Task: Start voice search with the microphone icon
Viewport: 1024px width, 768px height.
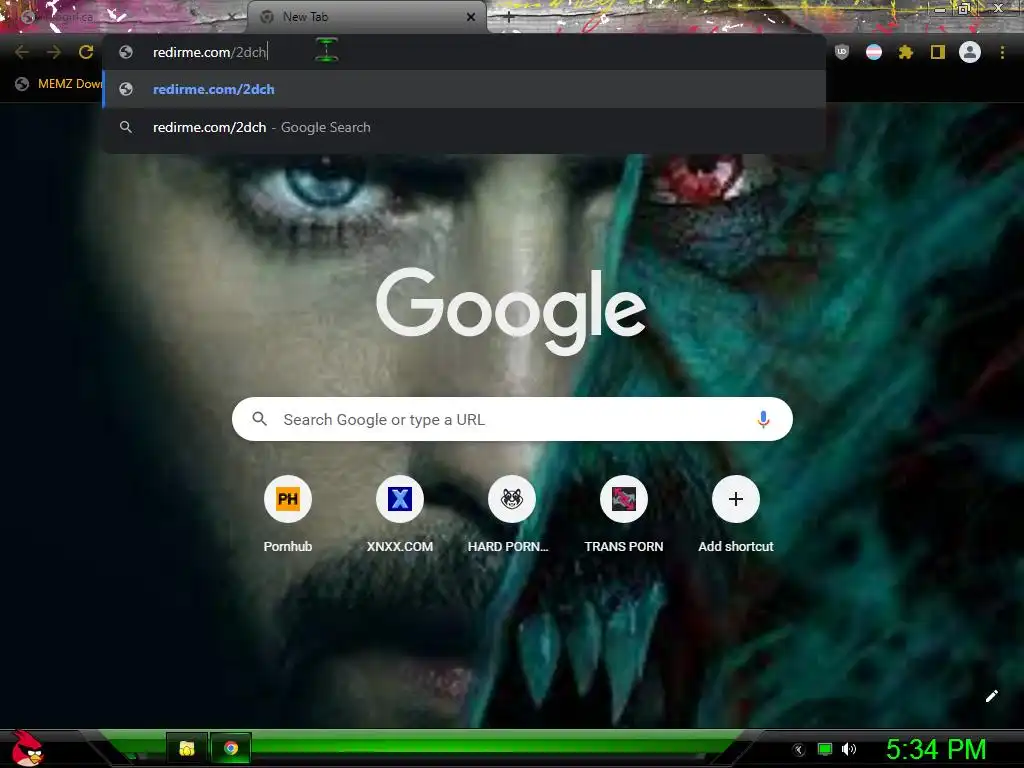Action: click(x=763, y=419)
